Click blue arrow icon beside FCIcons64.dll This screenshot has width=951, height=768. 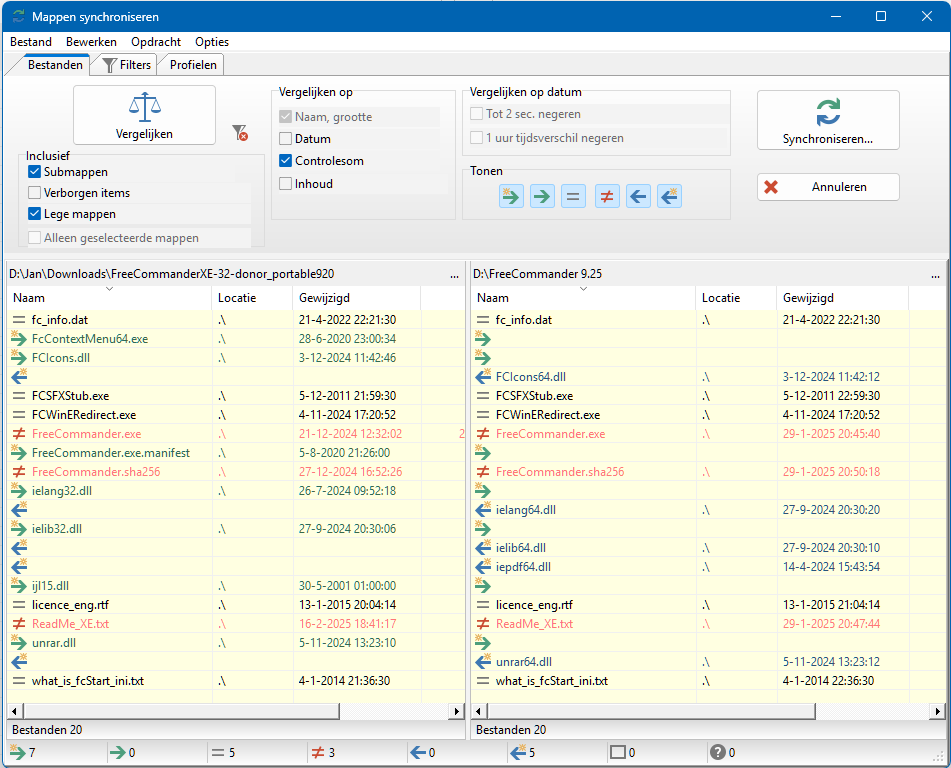pyautogui.click(x=483, y=377)
